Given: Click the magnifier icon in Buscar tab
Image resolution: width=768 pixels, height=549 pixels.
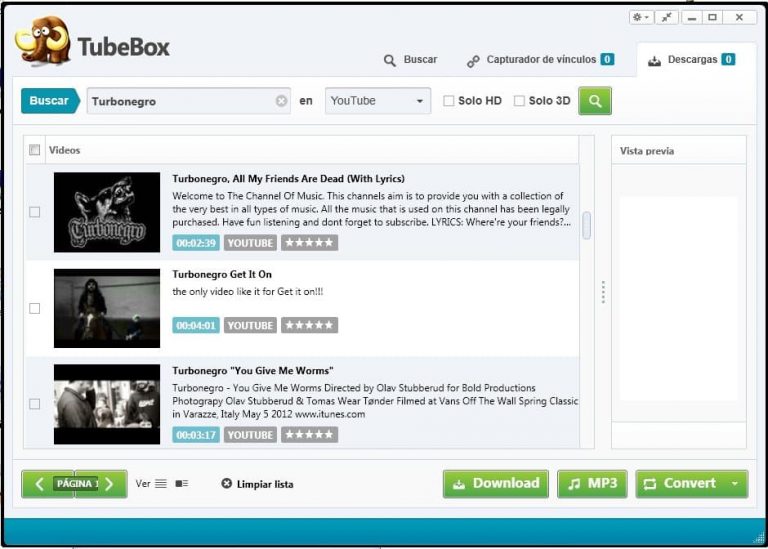Looking at the screenshot, I should [390, 61].
